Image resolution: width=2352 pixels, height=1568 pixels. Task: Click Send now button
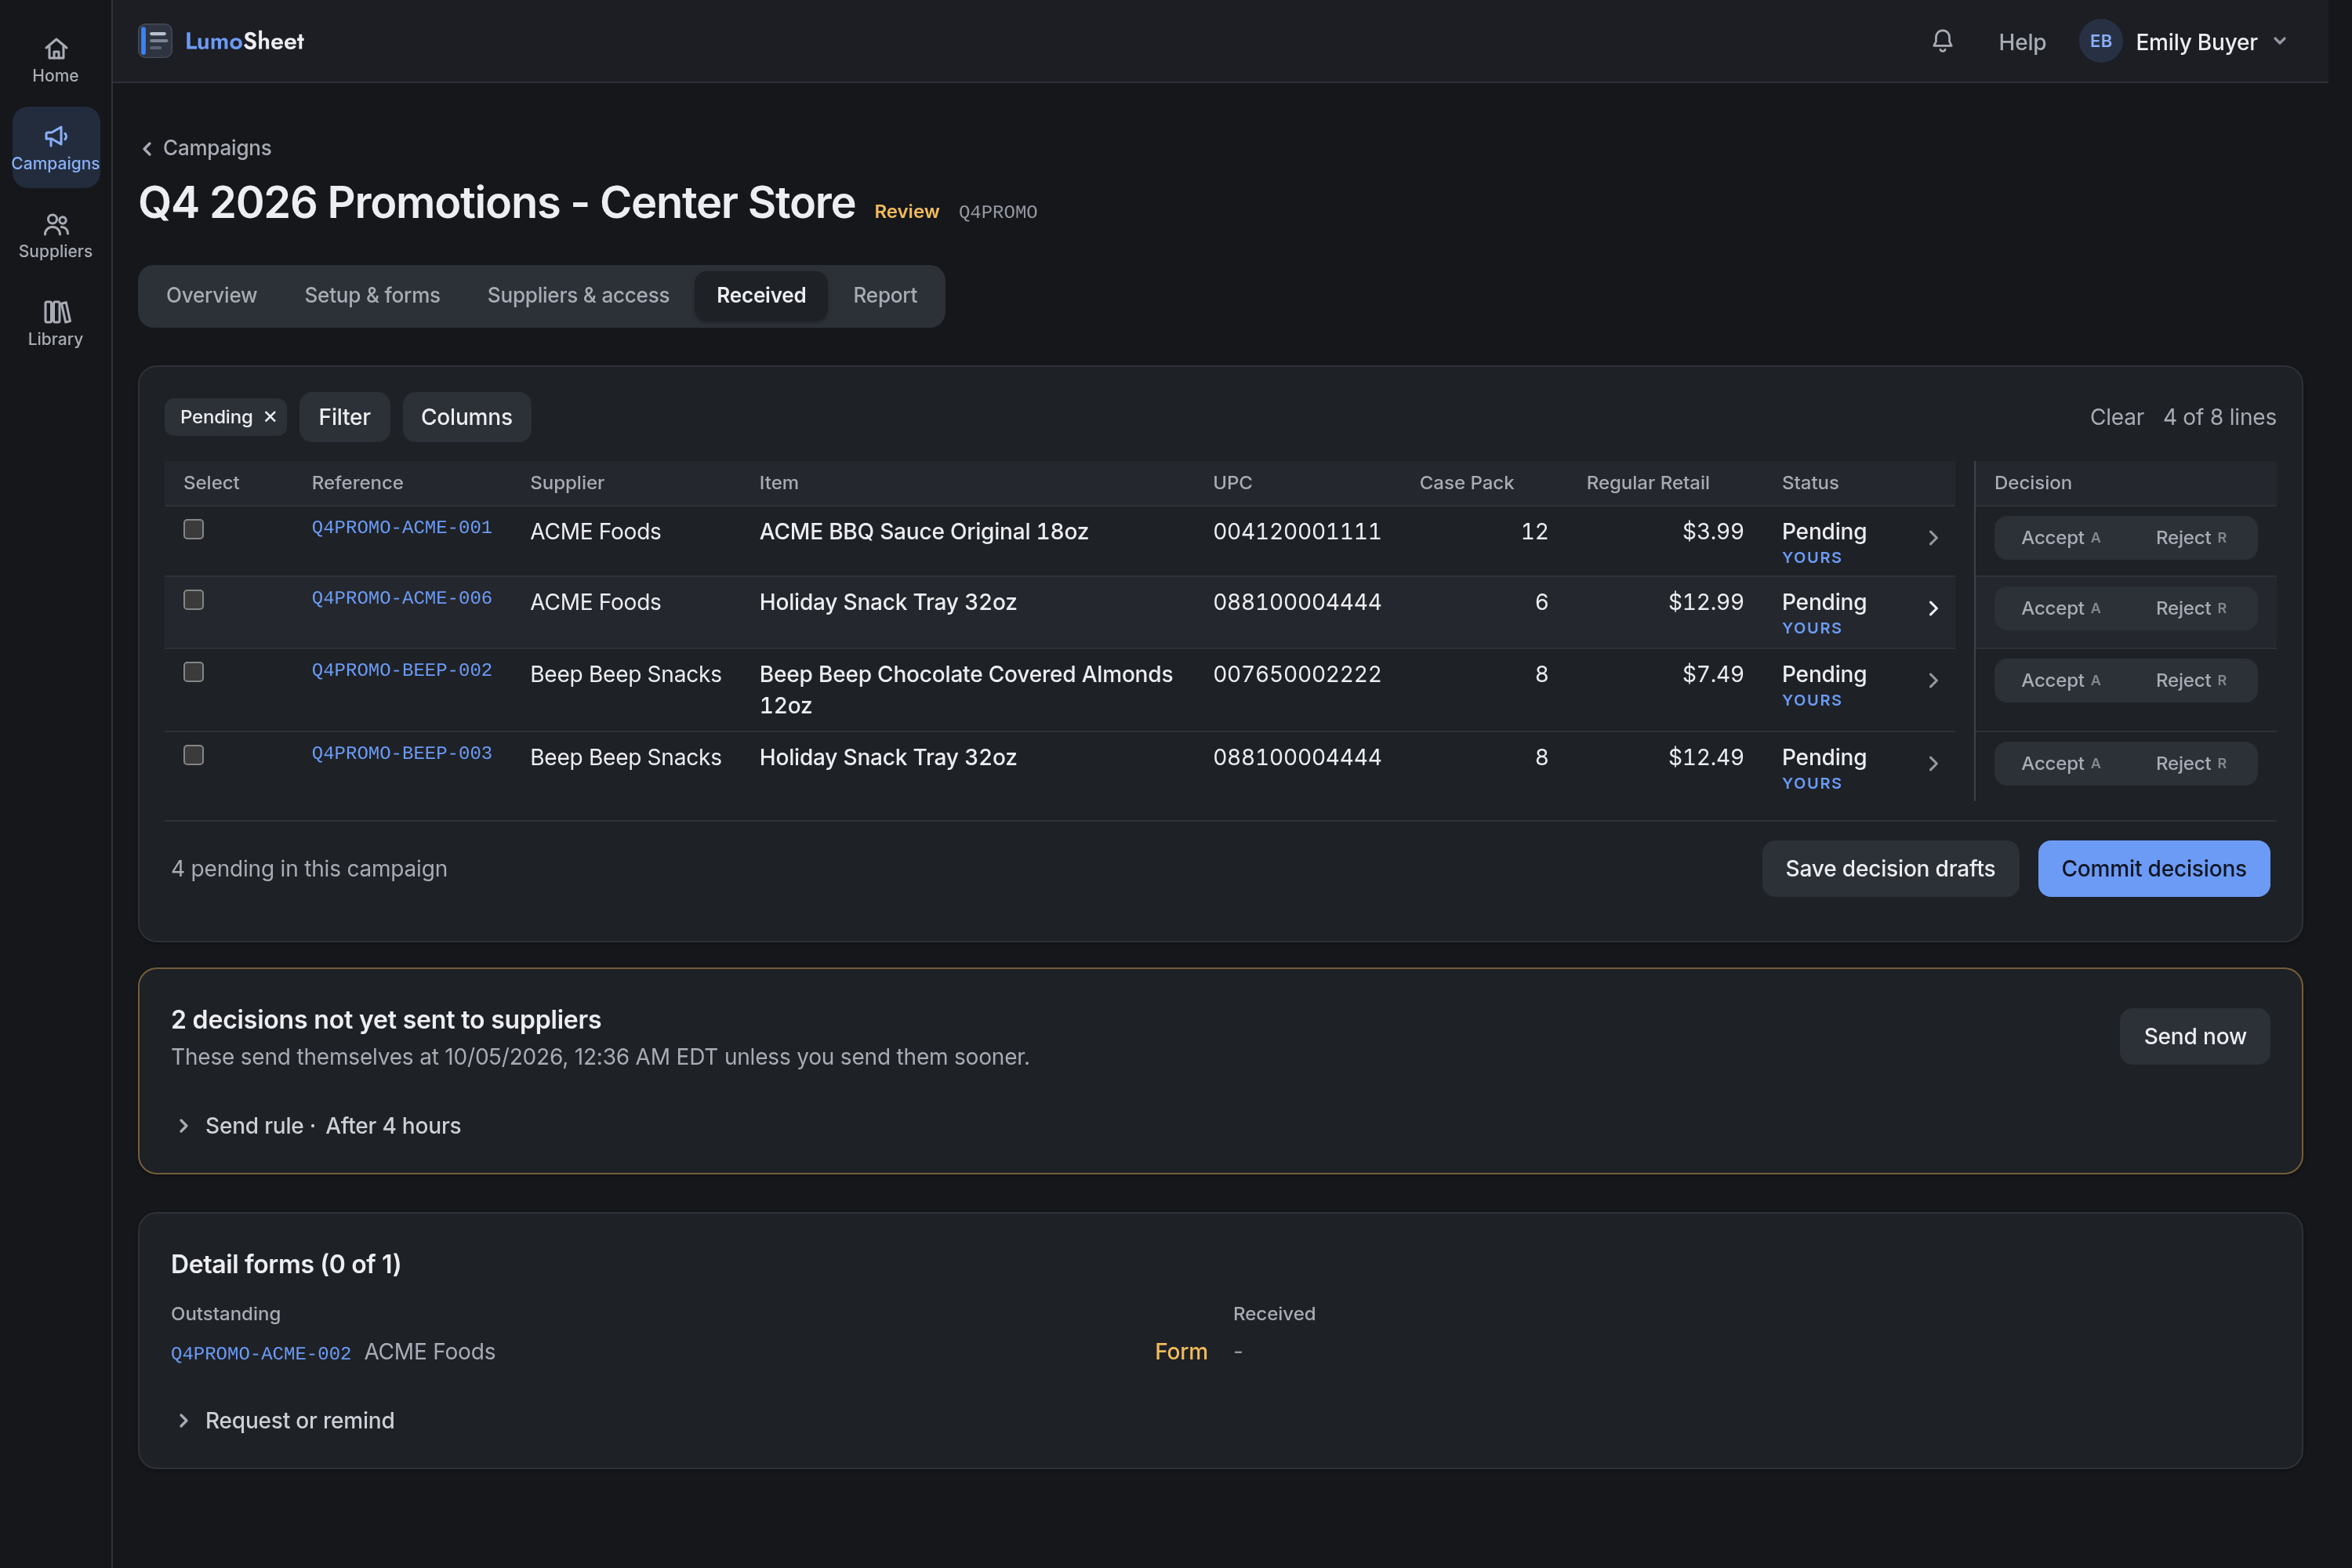coord(2194,1037)
